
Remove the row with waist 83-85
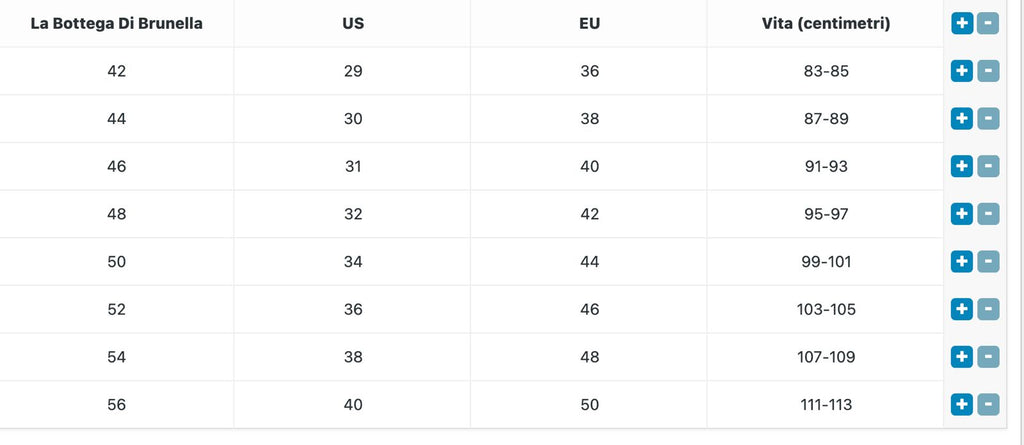(987, 71)
